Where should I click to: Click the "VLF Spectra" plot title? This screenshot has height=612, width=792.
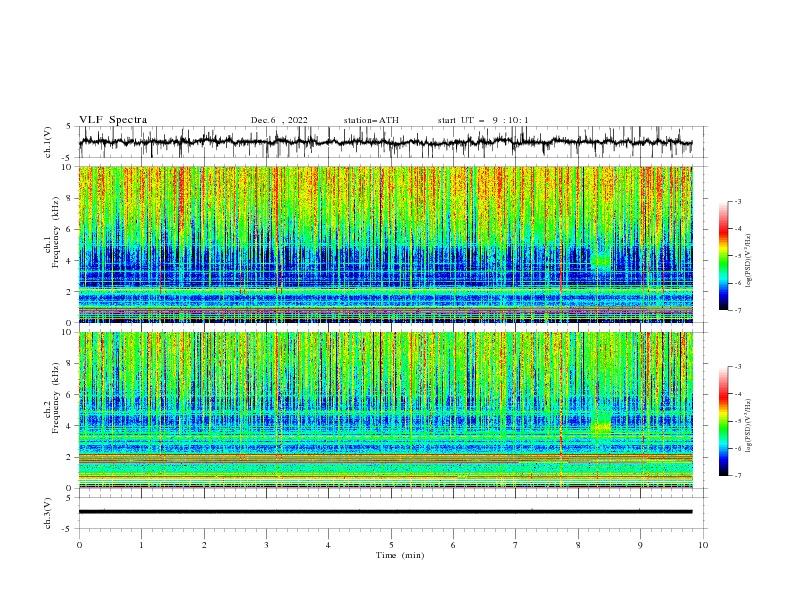113,120
